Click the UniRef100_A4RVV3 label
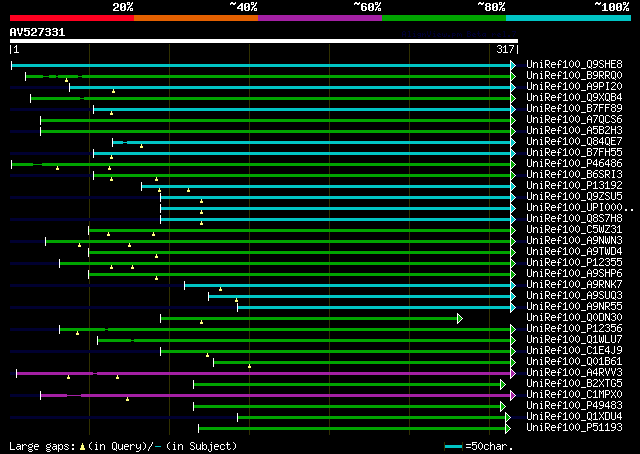 tap(574, 373)
